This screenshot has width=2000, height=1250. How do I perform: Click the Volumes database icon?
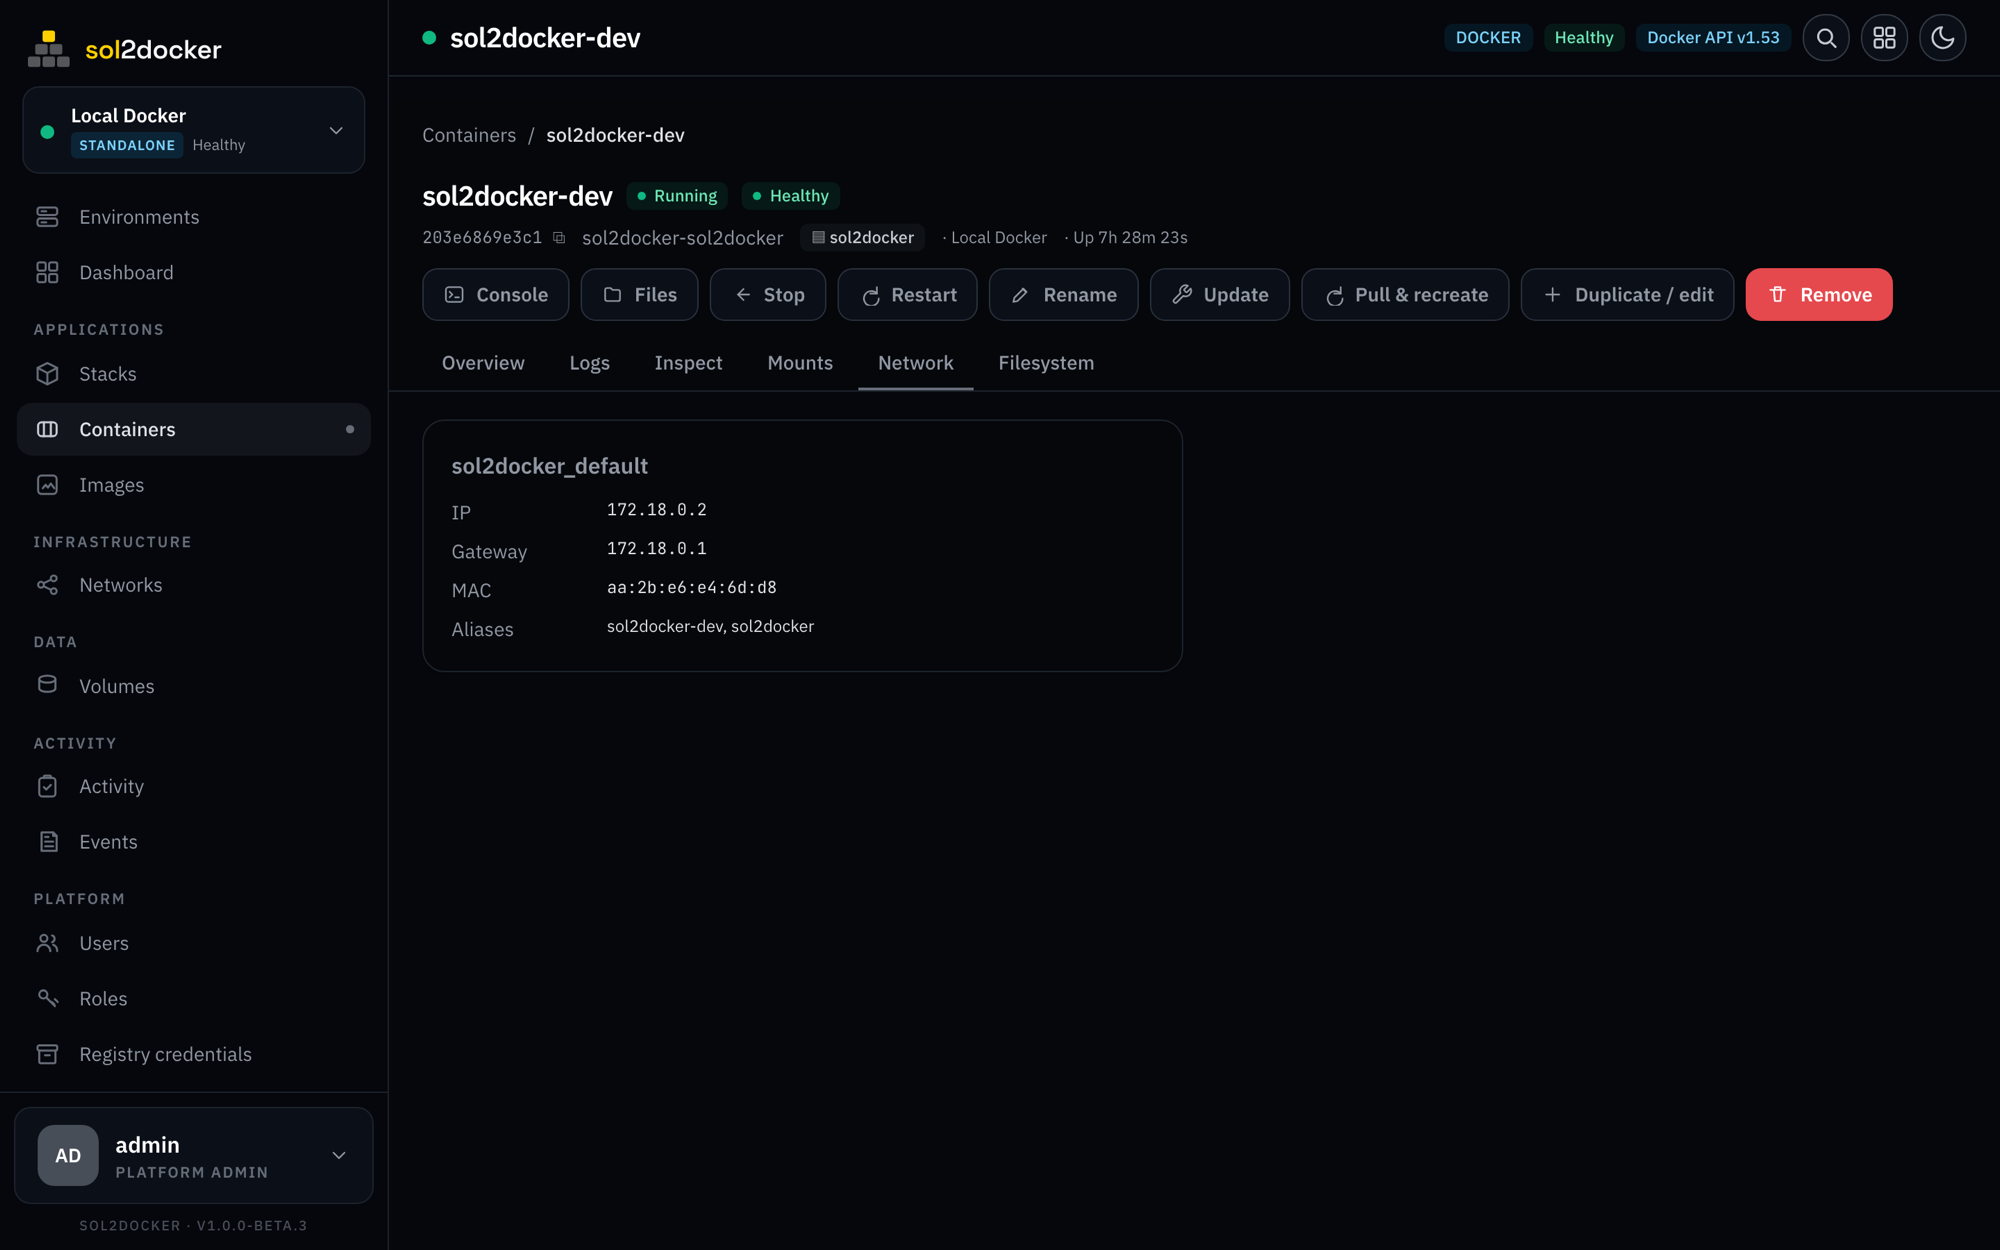click(47, 685)
